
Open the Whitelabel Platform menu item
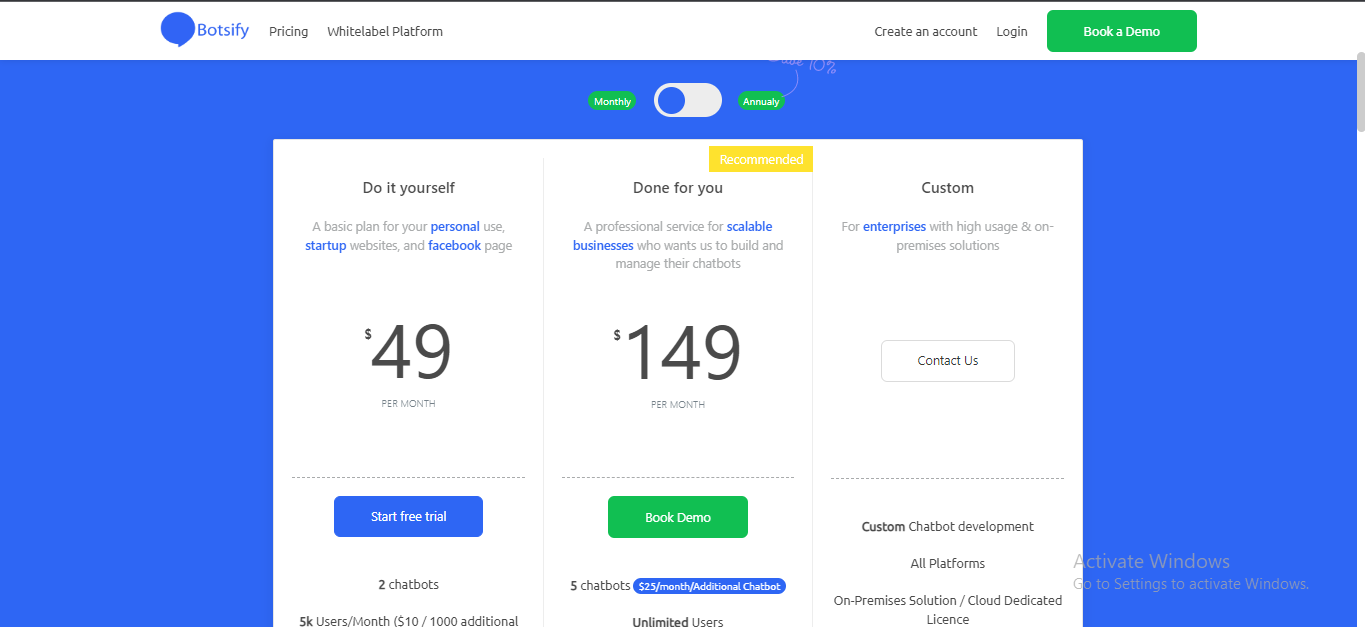(385, 31)
